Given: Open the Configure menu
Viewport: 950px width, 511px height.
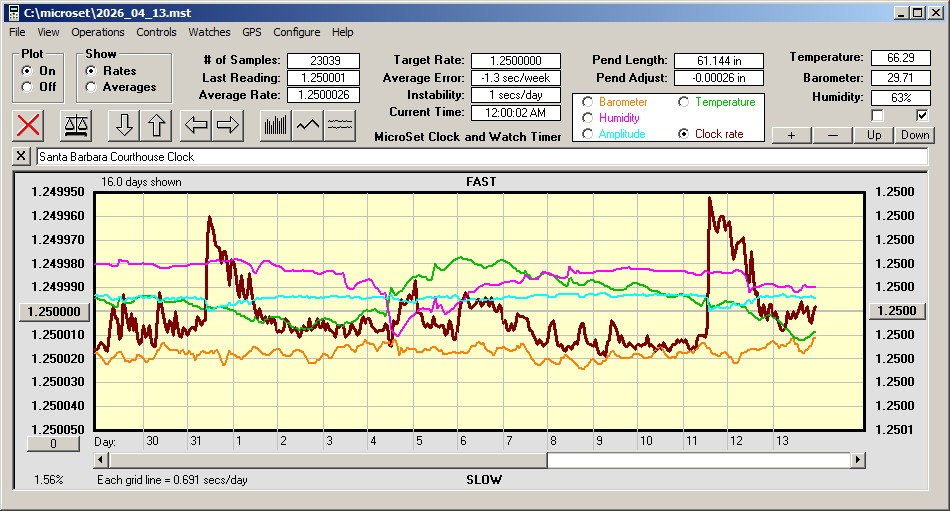Looking at the screenshot, I should 297,32.
